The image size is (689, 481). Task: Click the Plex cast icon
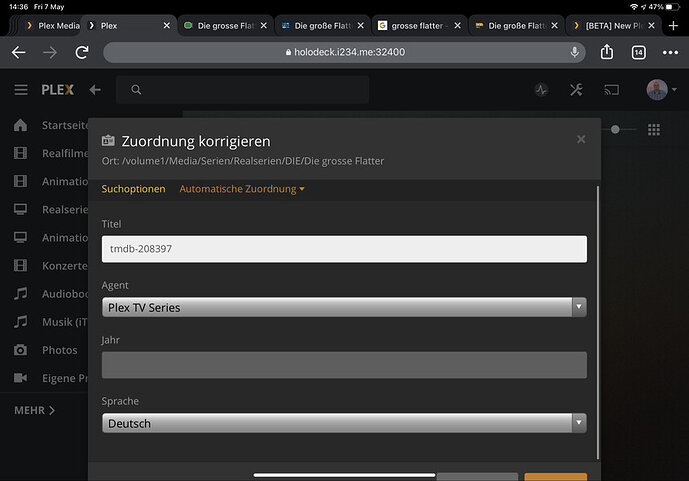pyautogui.click(x=612, y=90)
